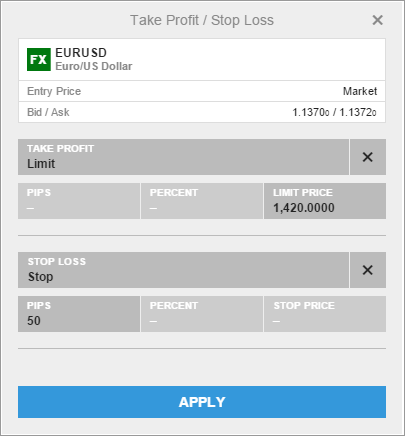Viewport: 405px width, 436px height.
Task: Click the green FX instrument icon
Action: pyautogui.click(x=39, y=59)
